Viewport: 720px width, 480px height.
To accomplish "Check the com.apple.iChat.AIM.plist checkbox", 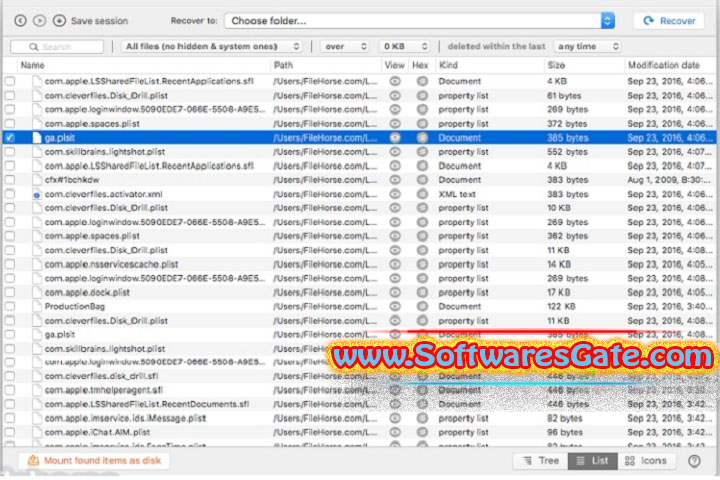I will 10,432.
